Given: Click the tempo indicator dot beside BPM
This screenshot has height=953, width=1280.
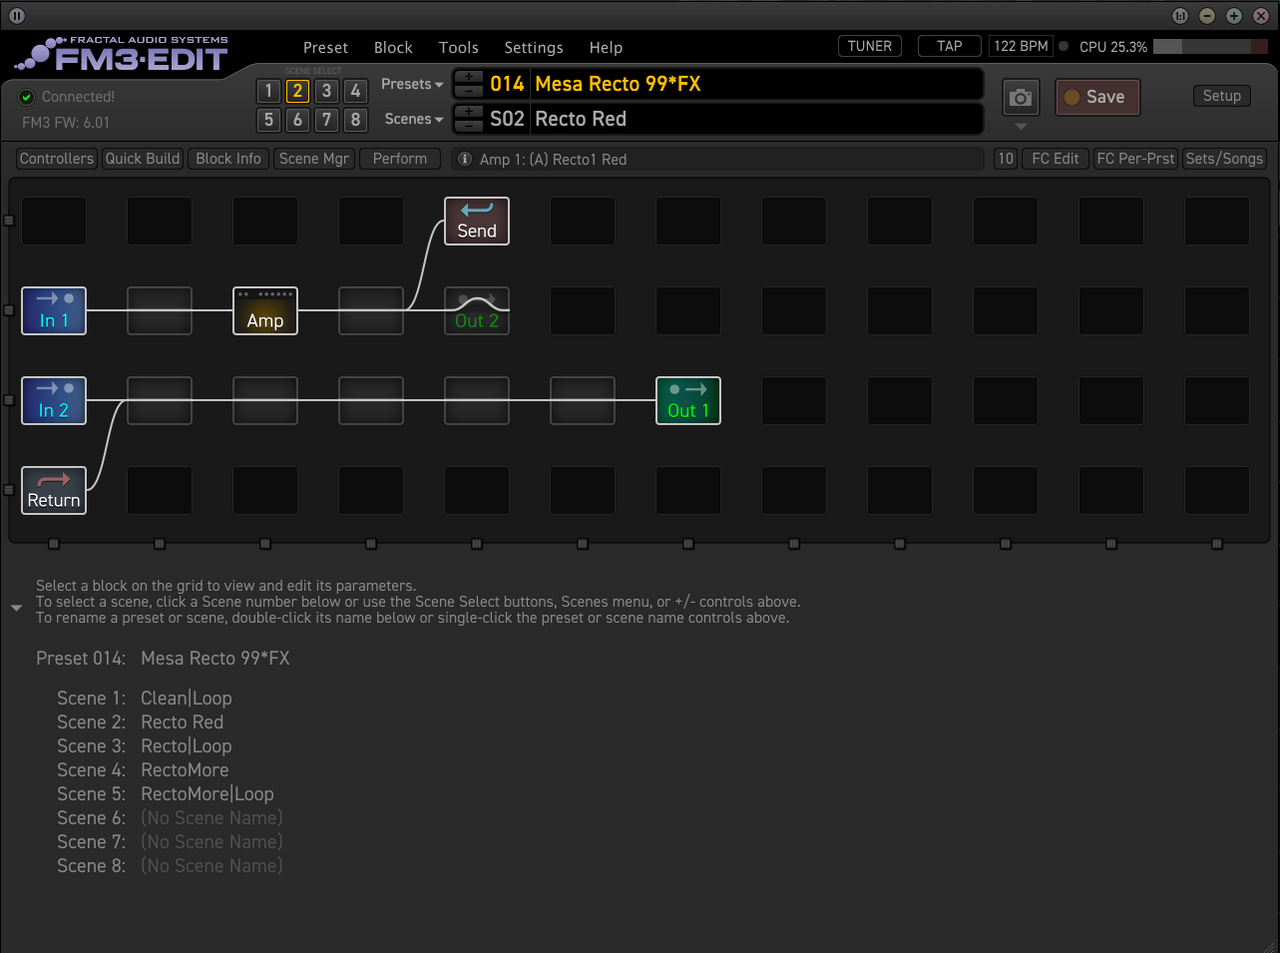Looking at the screenshot, I should [x=1063, y=46].
